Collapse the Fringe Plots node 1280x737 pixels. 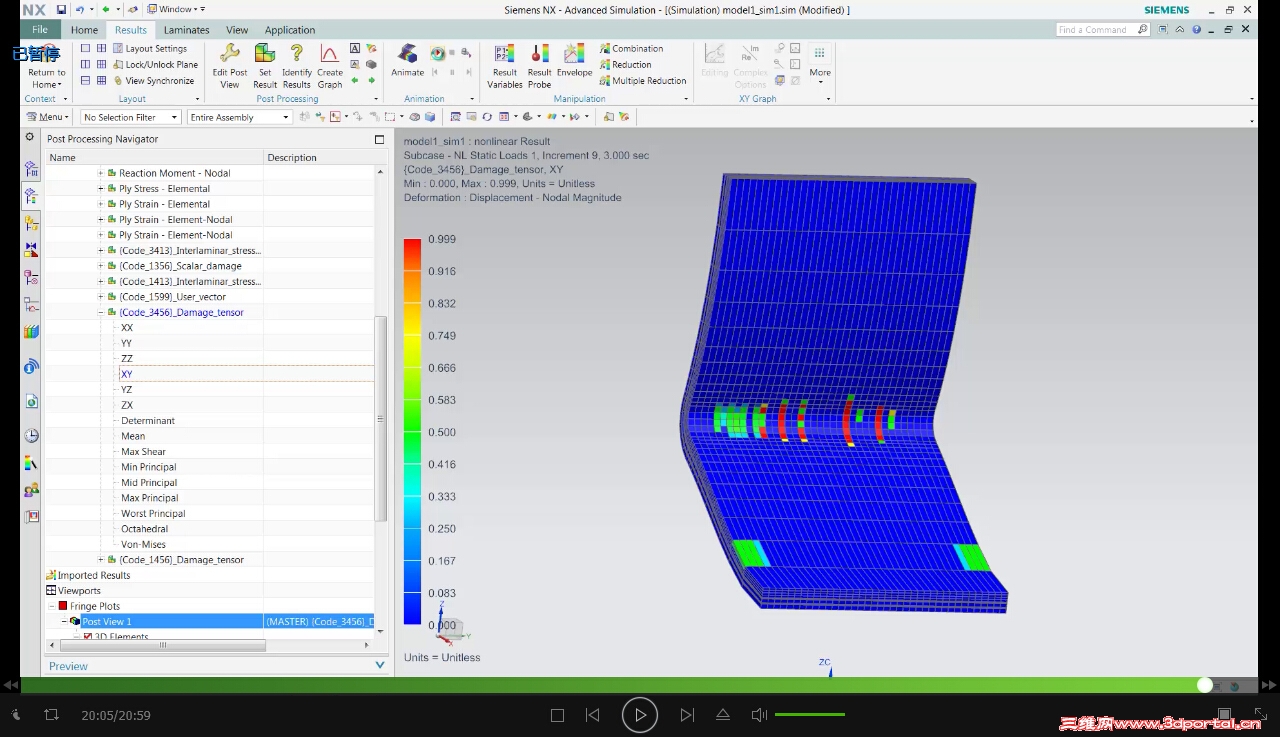52,606
